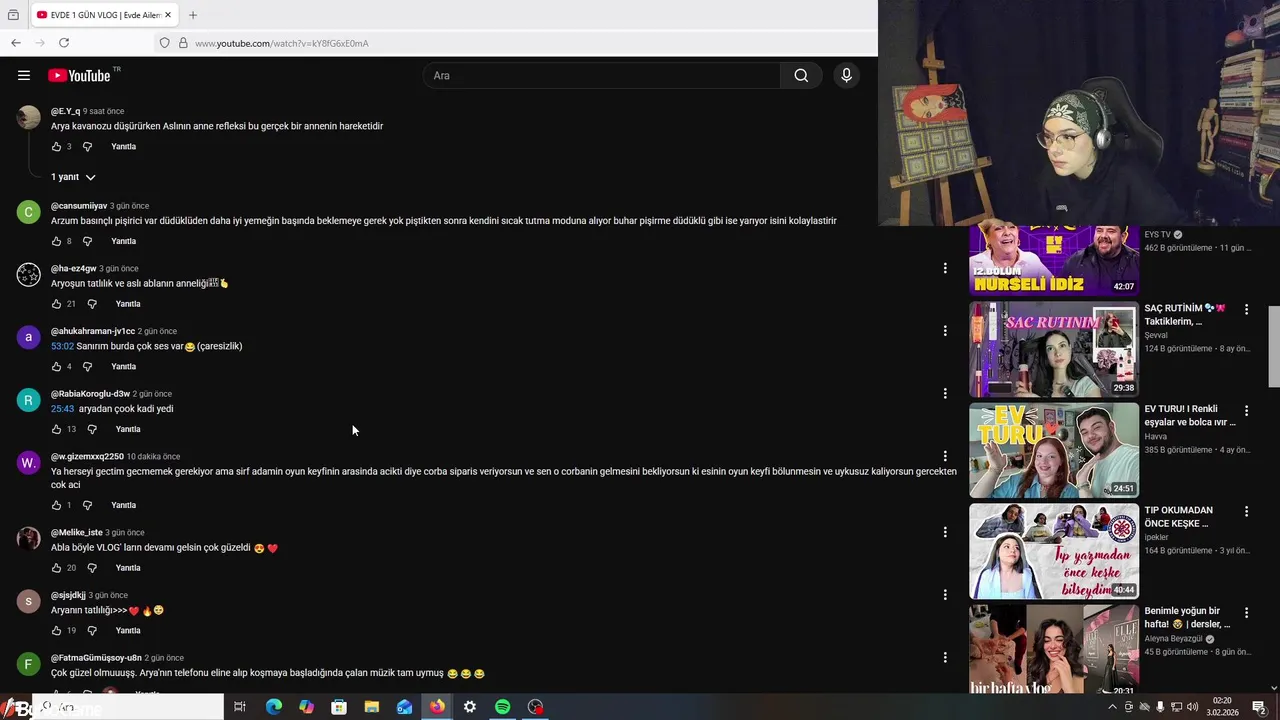Open @w.gizemxxq2250's channel link
1280x720 pixels.
[x=87, y=456]
